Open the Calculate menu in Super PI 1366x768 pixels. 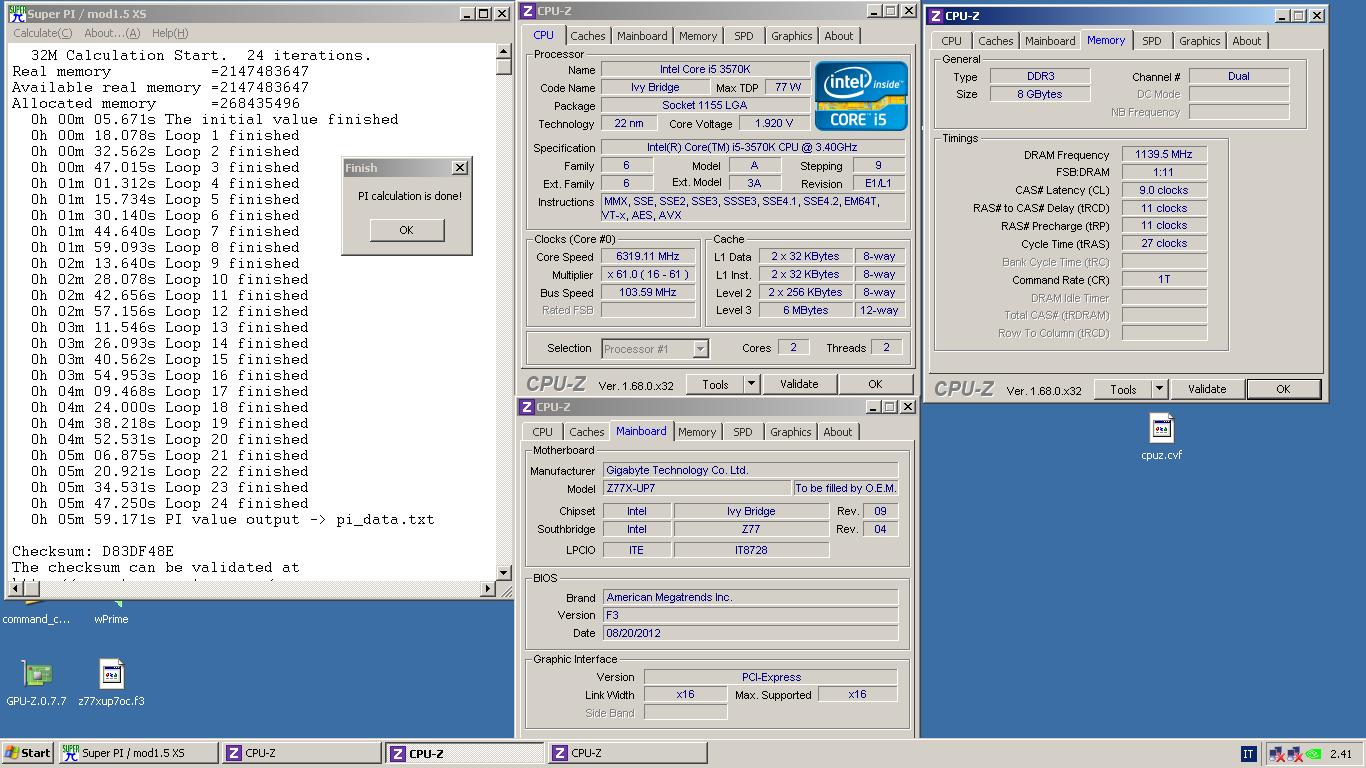coord(42,33)
